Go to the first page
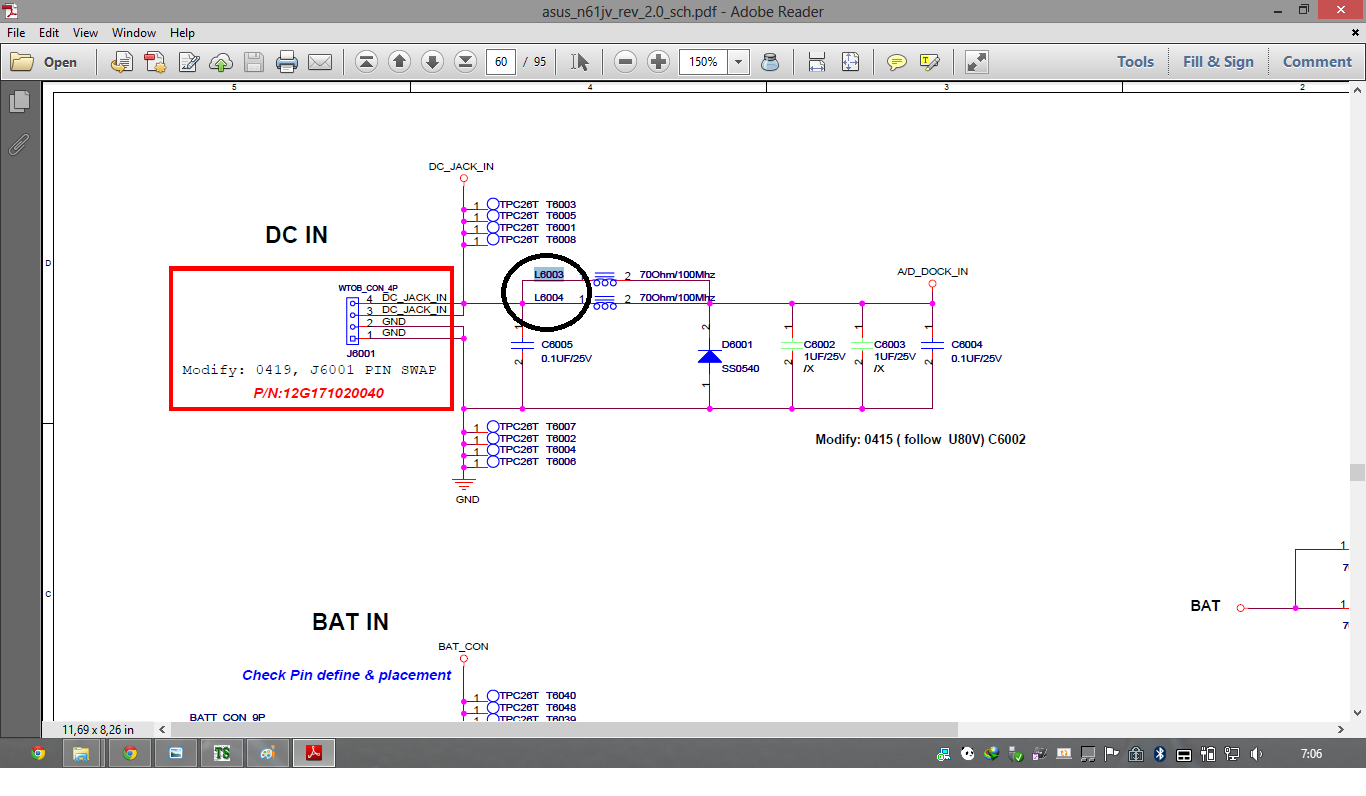 [x=366, y=62]
